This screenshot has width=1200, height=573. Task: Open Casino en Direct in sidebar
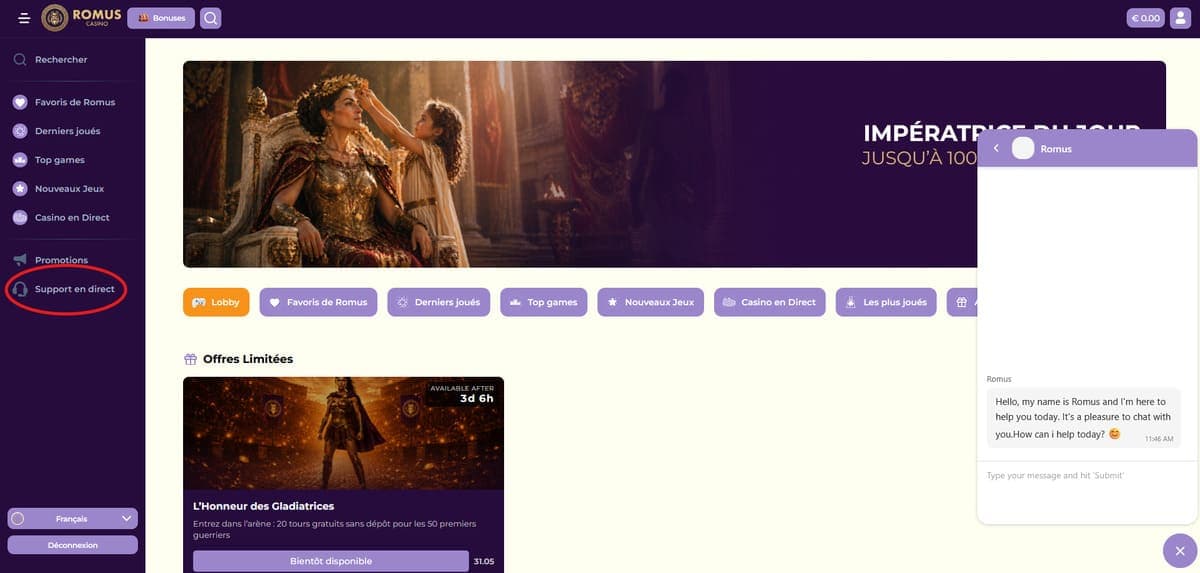pyautogui.click(x=62, y=218)
